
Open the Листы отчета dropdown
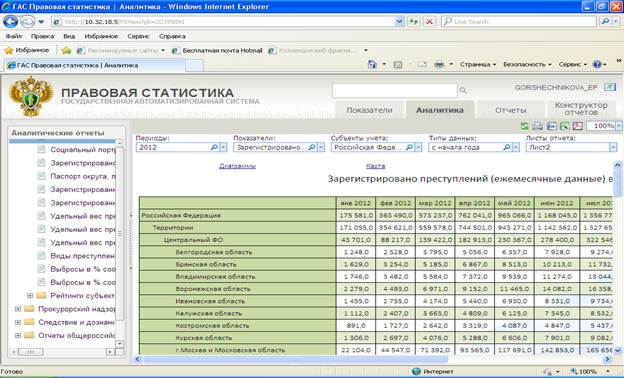click(613, 147)
